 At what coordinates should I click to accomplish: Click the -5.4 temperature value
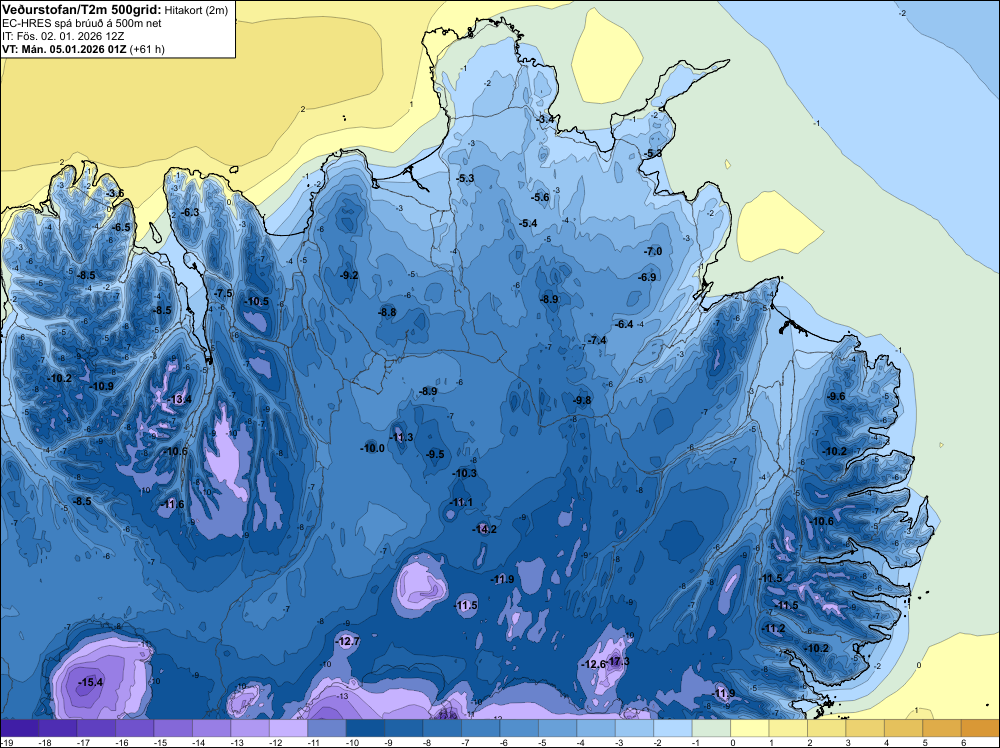point(528,223)
